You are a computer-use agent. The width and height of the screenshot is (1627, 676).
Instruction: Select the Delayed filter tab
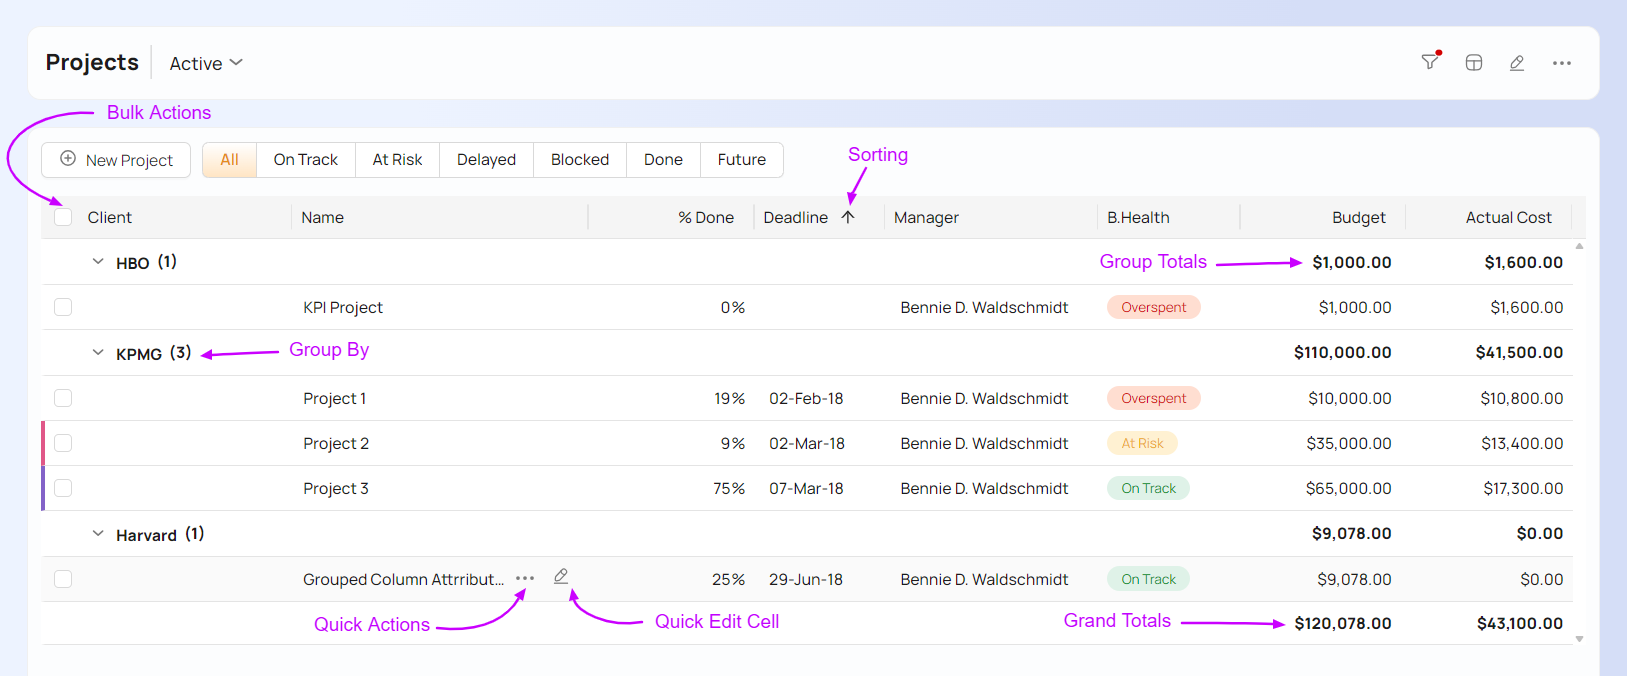[486, 160]
